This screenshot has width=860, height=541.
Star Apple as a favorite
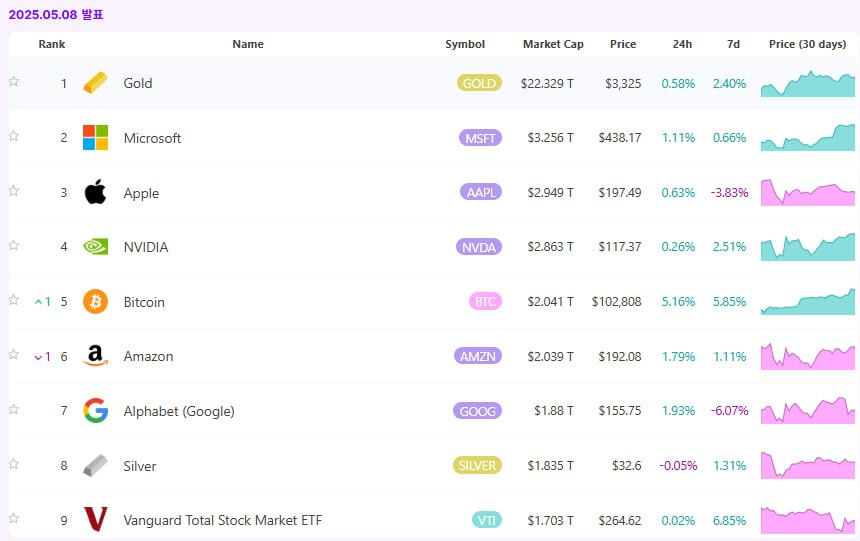(x=14, y=190)
